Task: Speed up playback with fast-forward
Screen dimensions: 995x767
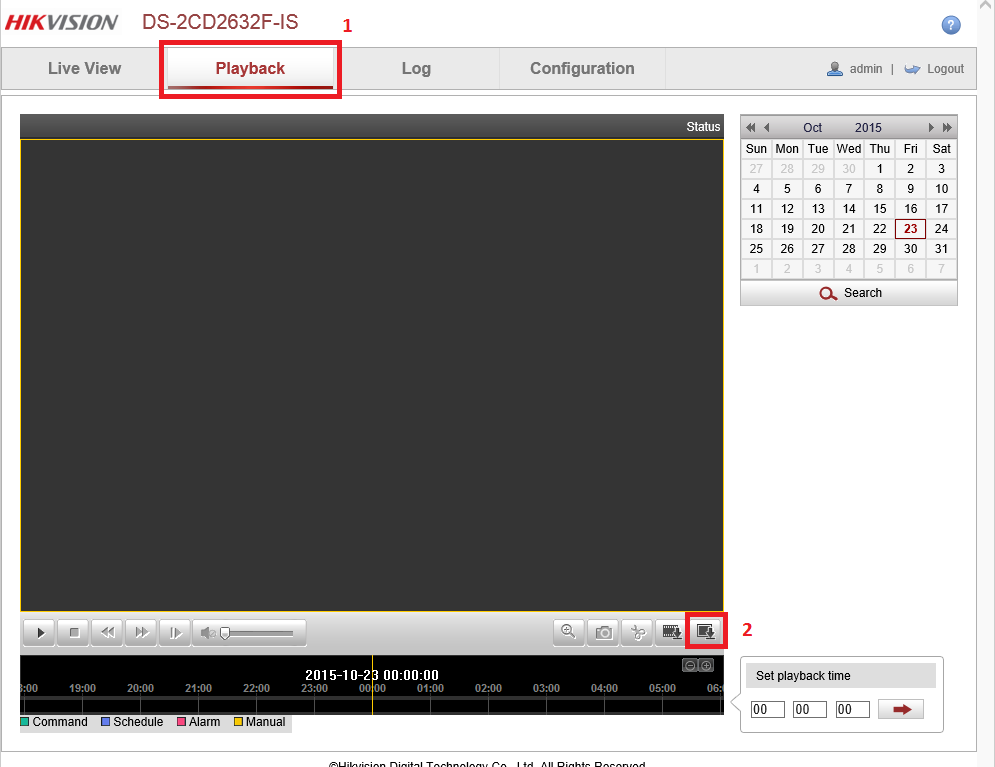Action: pyautogui.click(x=141, y=632)
